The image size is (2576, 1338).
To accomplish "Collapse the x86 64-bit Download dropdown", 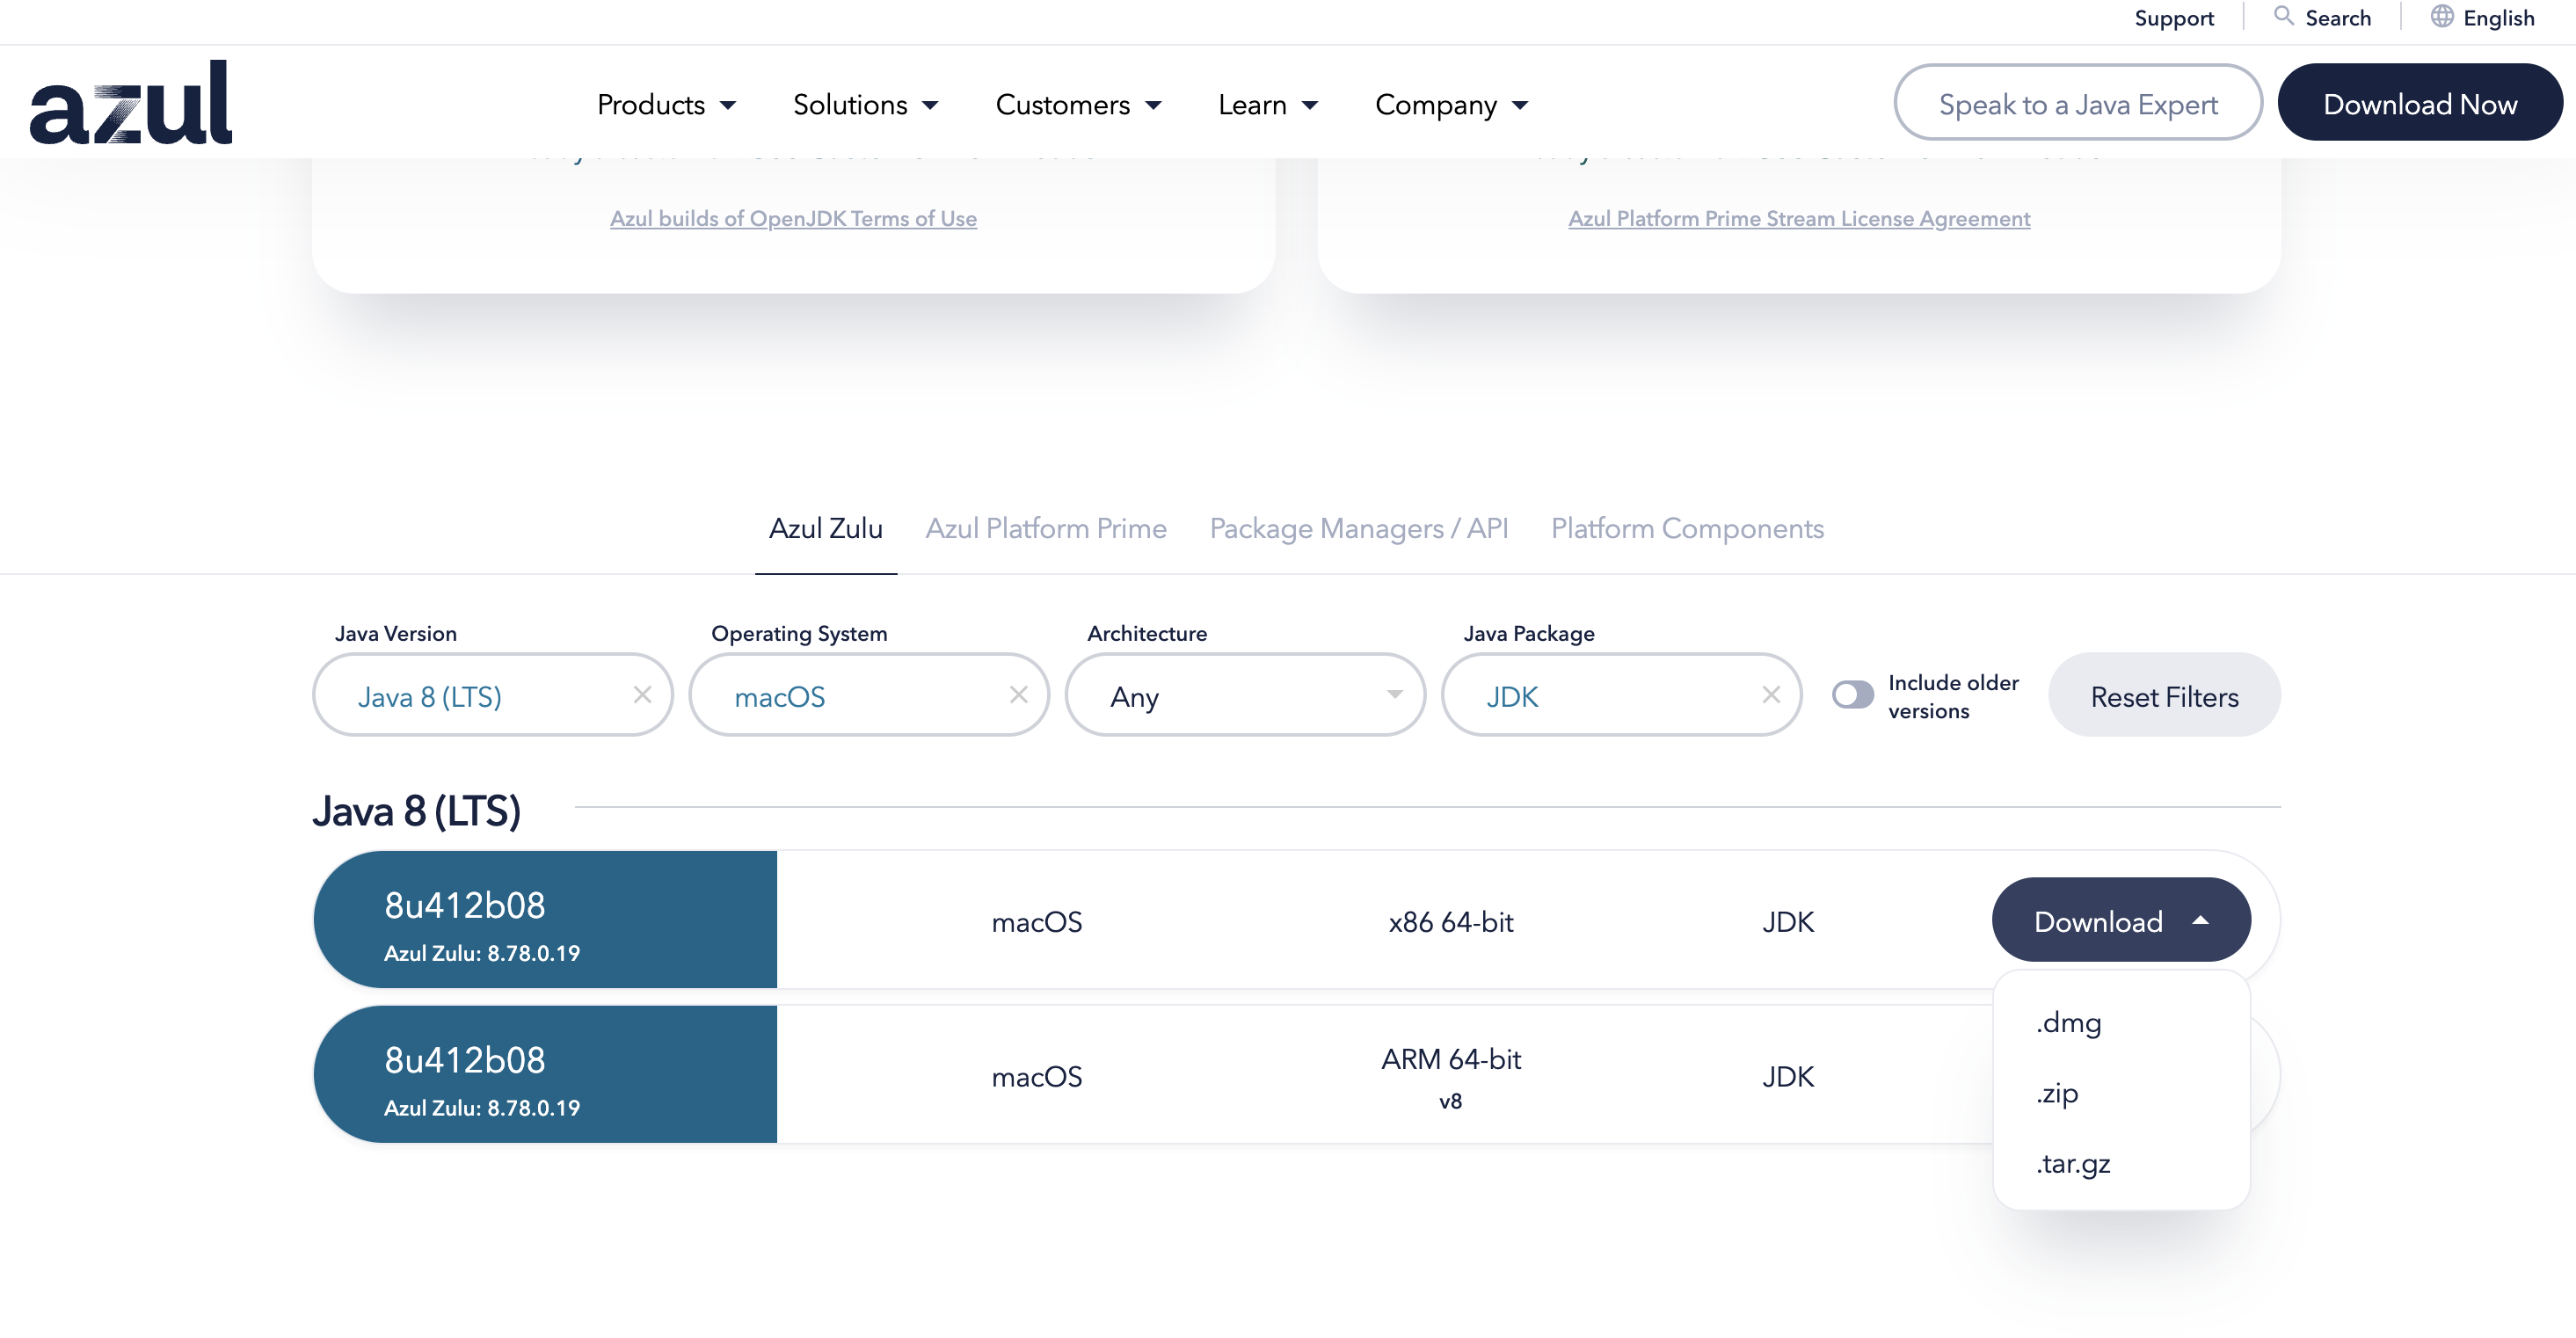I will click(2120, 920).
